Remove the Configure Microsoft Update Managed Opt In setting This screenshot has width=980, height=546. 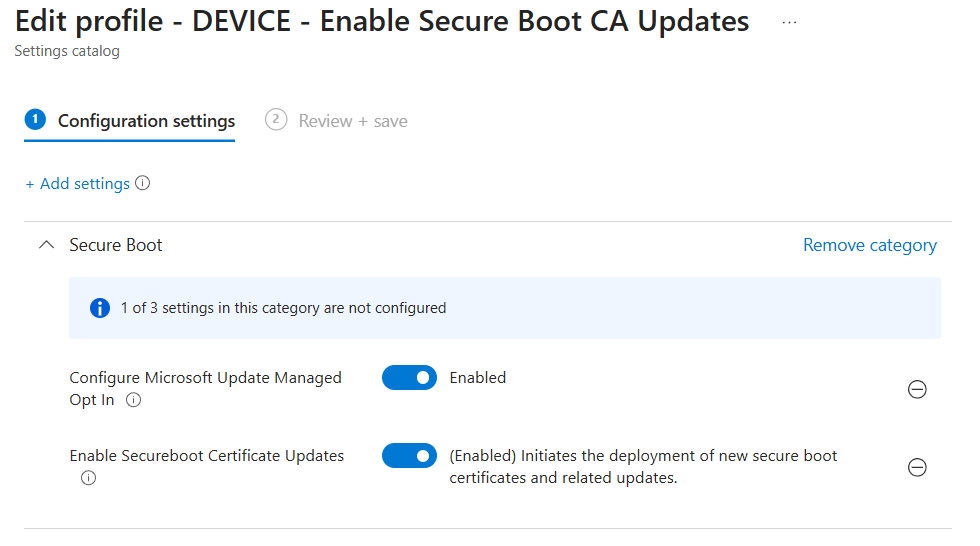[916, 390]
